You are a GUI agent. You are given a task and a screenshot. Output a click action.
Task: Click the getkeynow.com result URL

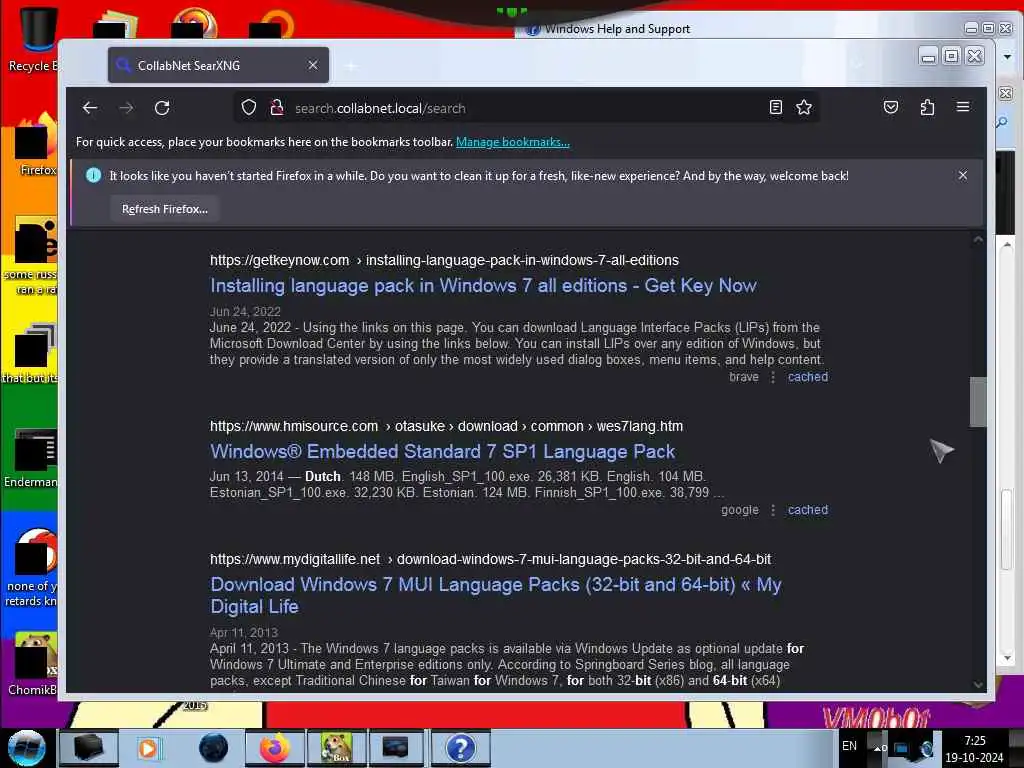[x=444, y=261]
